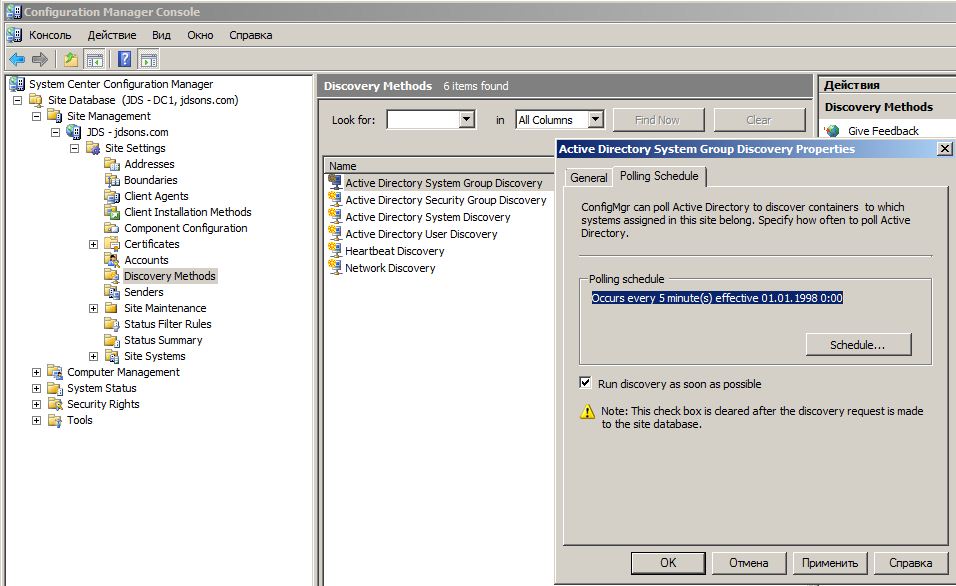Click the Отмена button
The width and height of the screenshot is (956, 586).
pyautogui.click(x=748, y=563)
